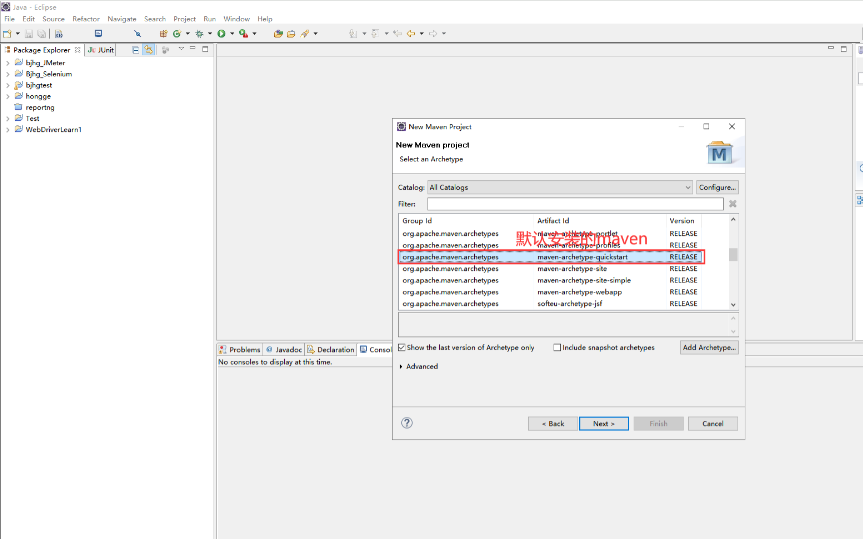The width and height of the screenshot is (863, 539).
Task: Click the New Java Package icon
Action: point(163,34)
